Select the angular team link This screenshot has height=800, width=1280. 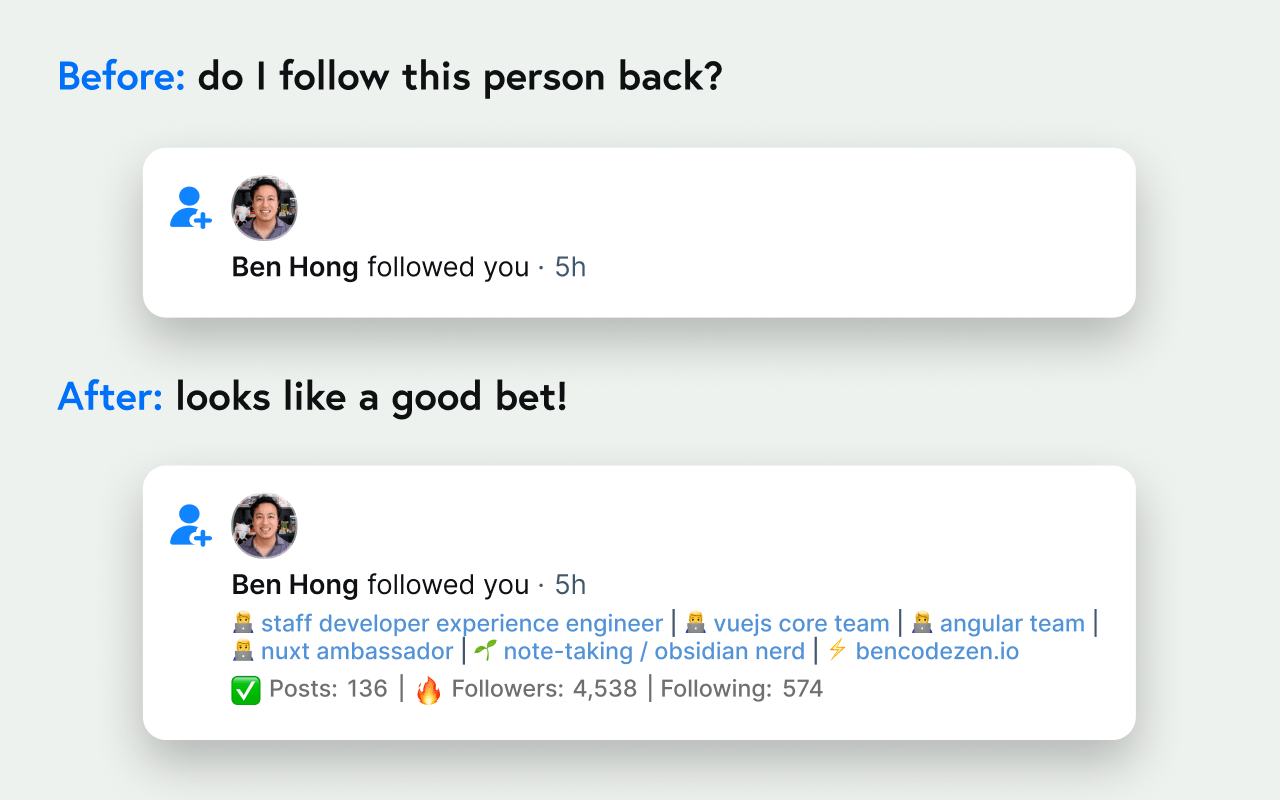(x=1012, y=624)
